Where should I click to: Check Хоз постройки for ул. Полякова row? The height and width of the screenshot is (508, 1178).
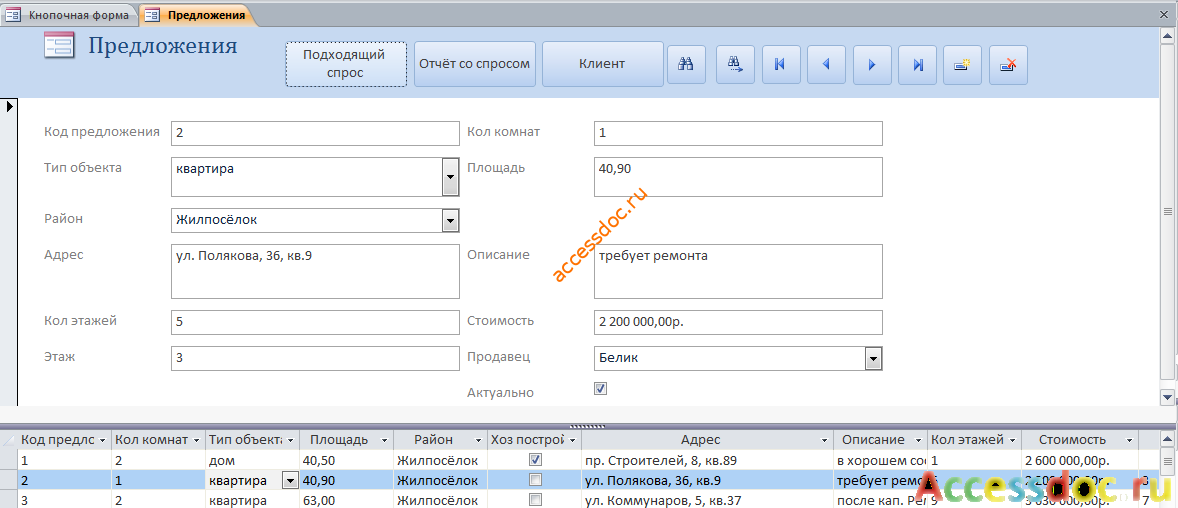(536, 479)
